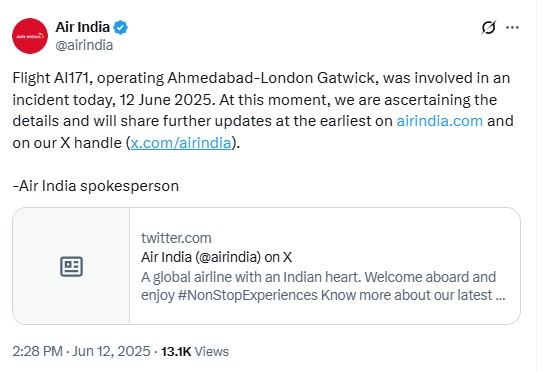The width and height of the screenshot is (555, 372).
Task: Click card description about NonStopExperiences
Action: [323, 286]
